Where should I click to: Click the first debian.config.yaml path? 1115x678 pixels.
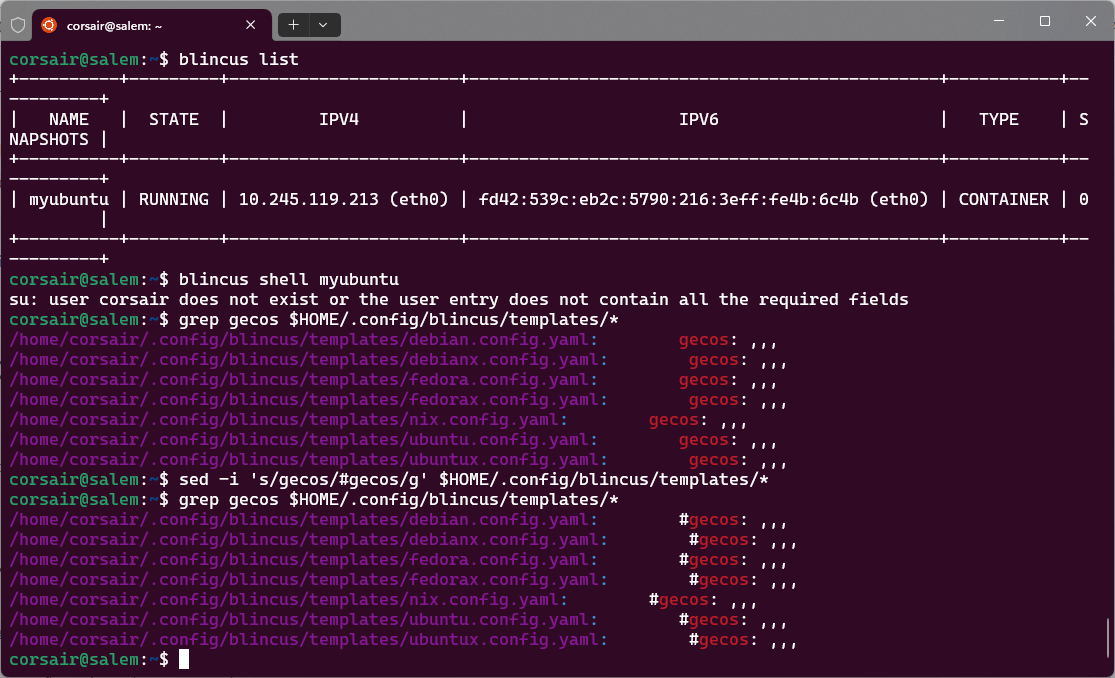pos(303,339)
